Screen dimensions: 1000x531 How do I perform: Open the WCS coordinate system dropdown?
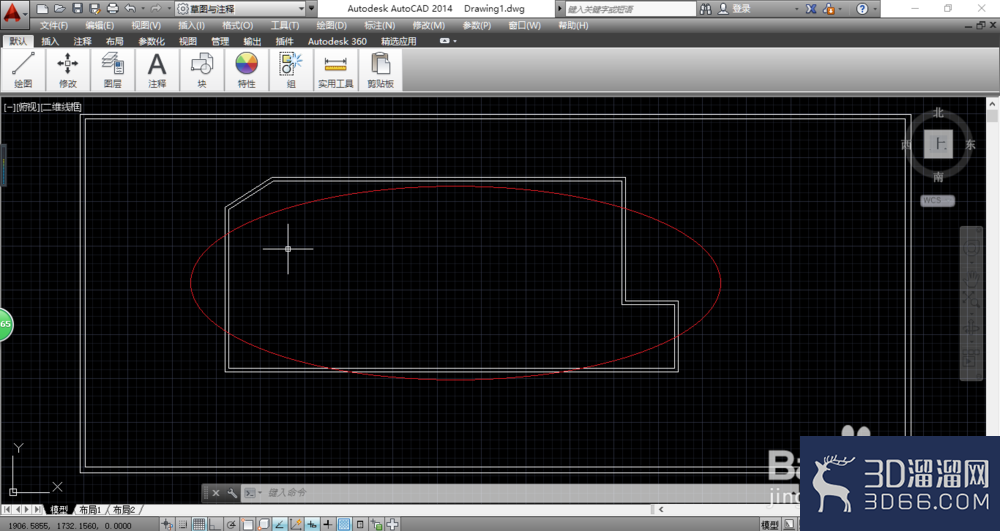point(938,200)
